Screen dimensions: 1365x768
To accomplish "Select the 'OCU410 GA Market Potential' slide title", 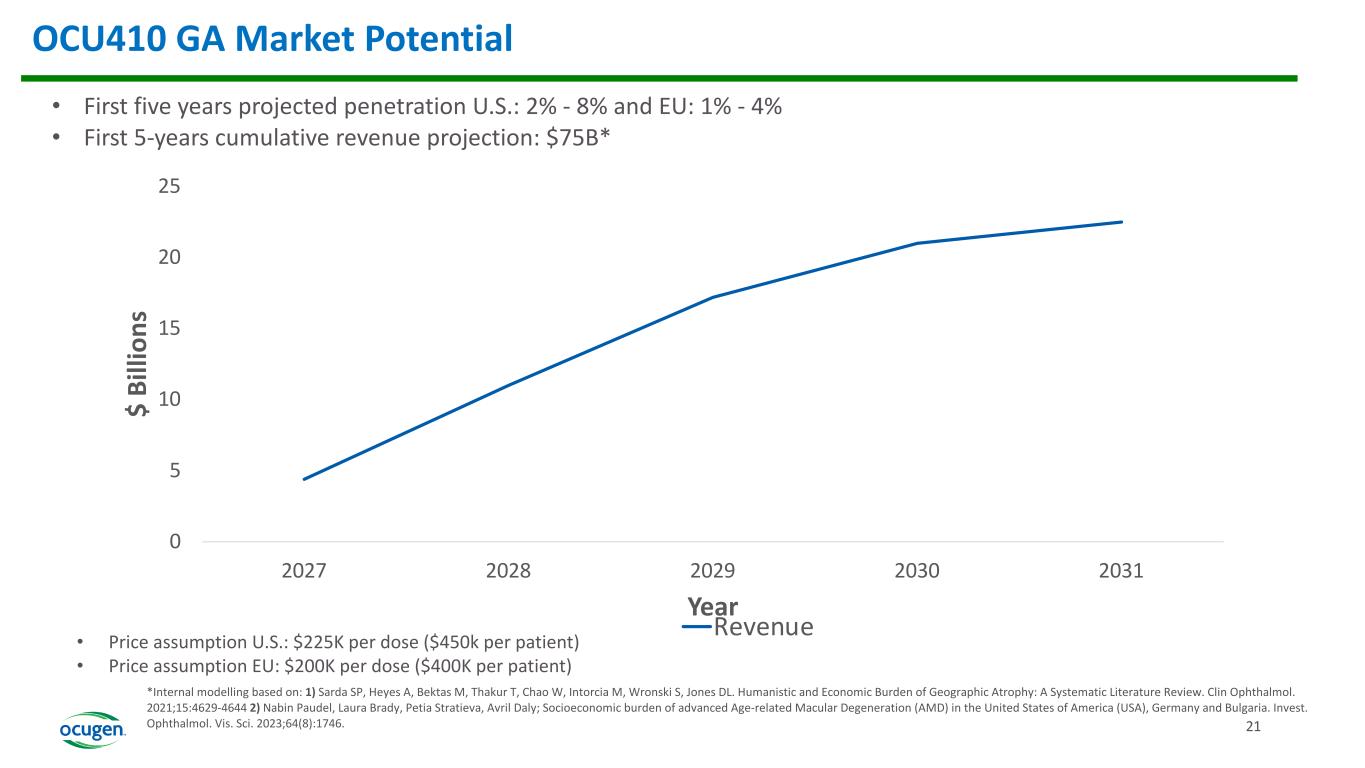I will (x=272, y=38).
